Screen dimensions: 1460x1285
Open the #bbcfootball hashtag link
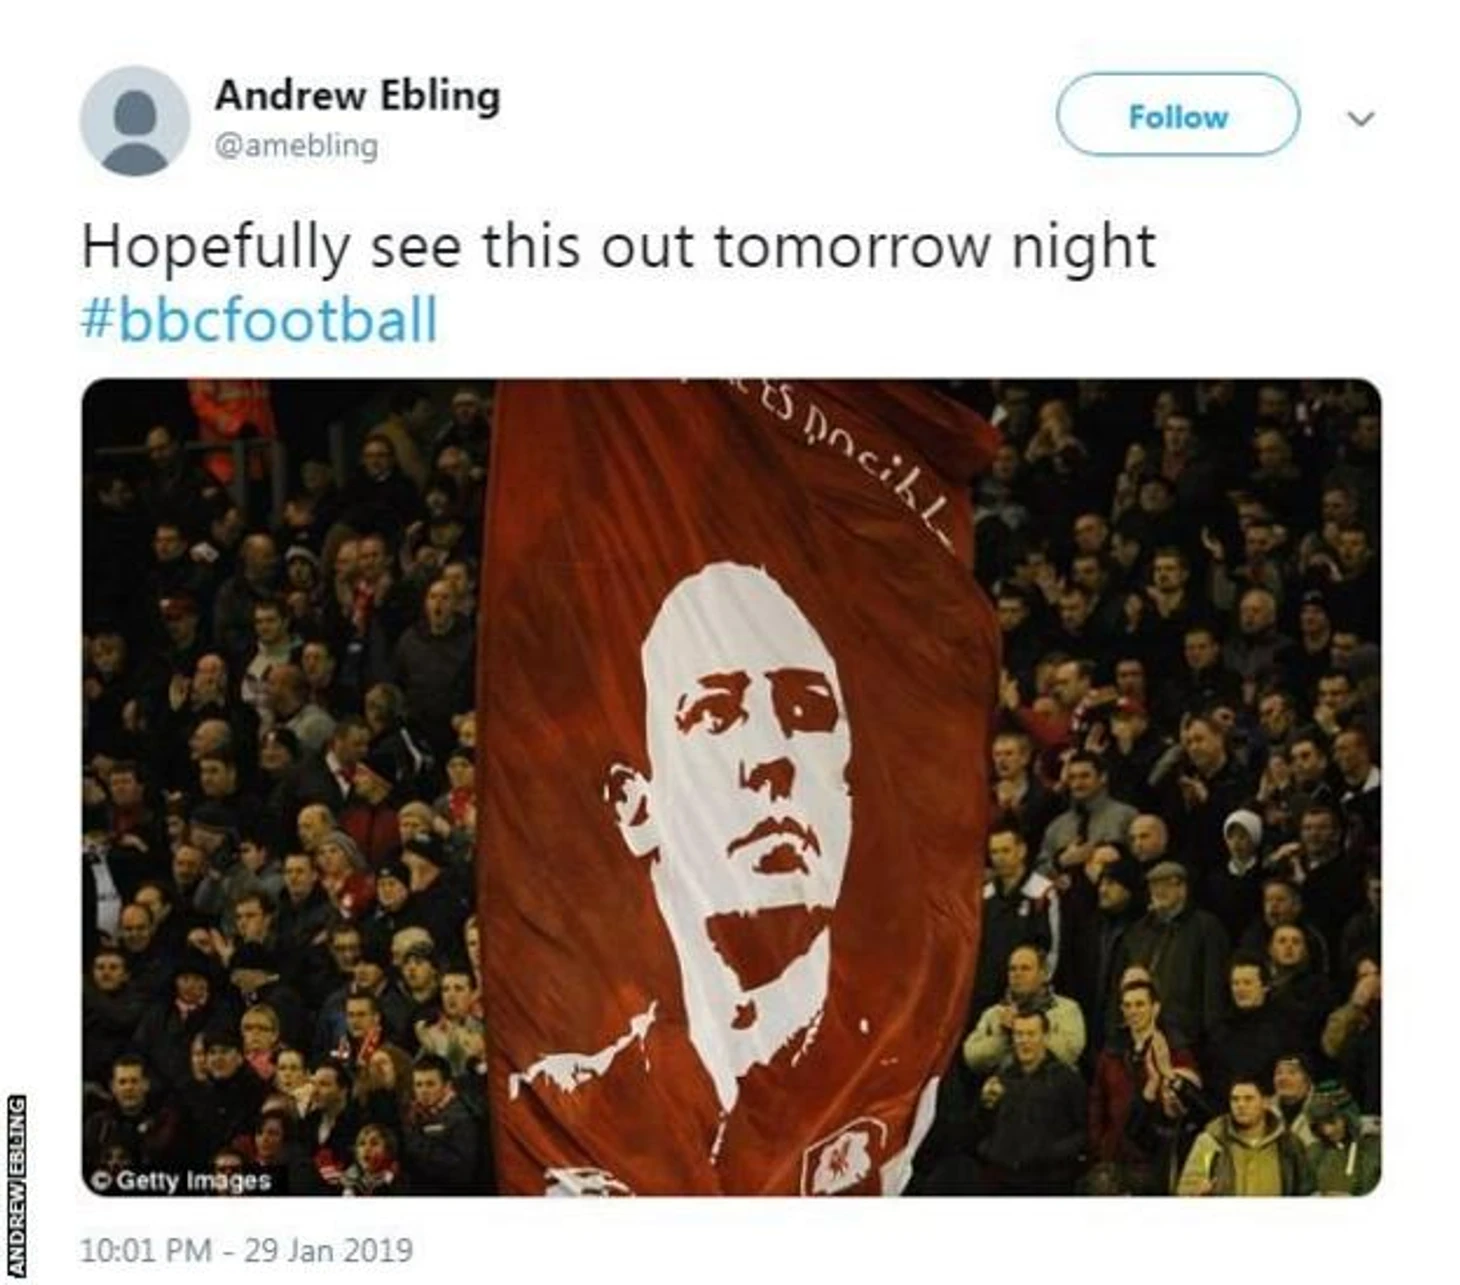click(x=260, y=320)
